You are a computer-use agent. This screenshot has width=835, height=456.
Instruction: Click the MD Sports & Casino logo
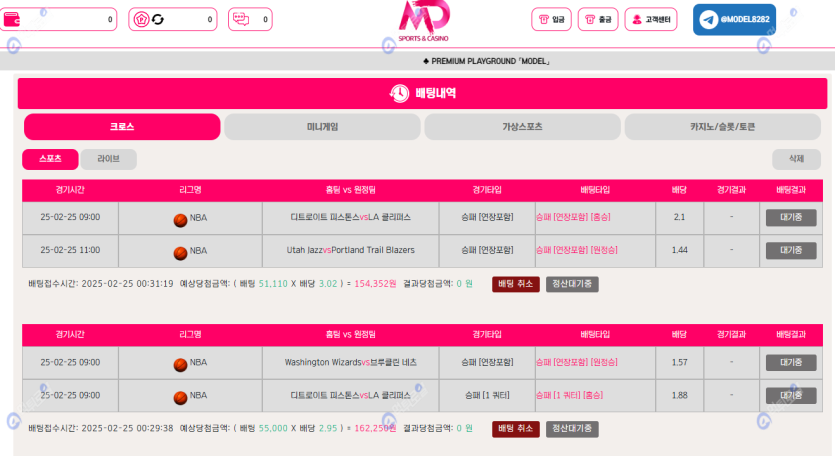[423, 20]
